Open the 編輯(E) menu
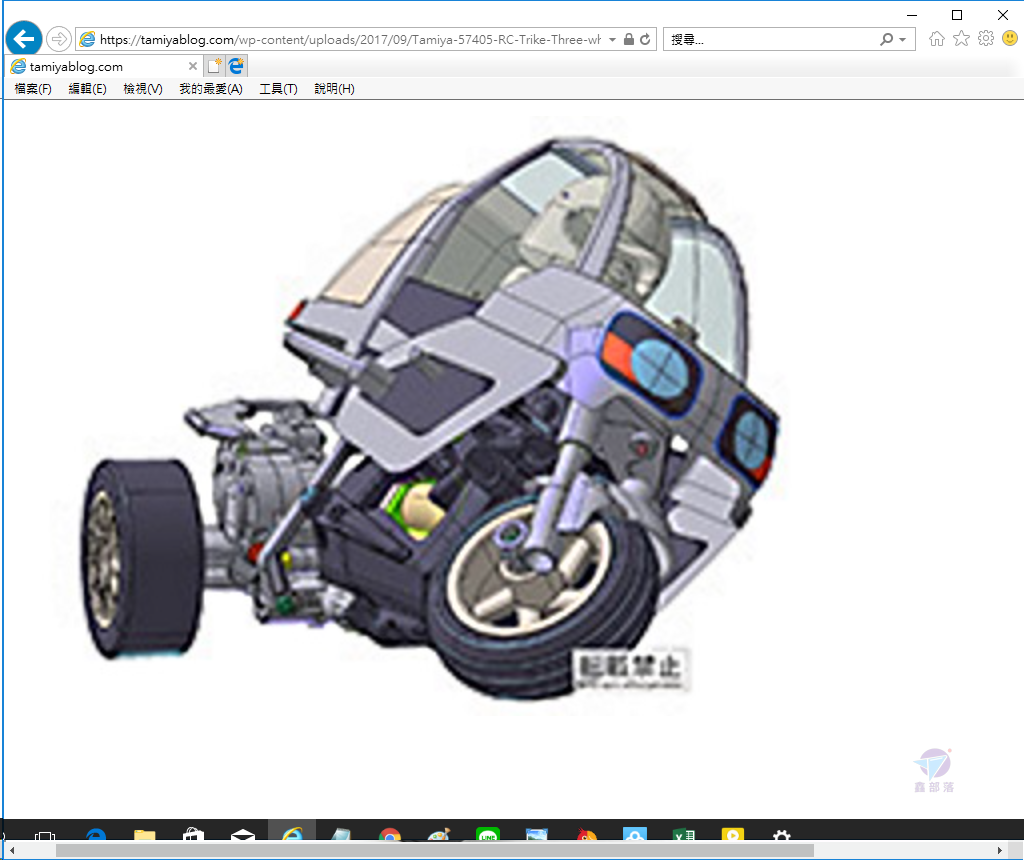The image size is (1024, 860). (x=88, y=89)
